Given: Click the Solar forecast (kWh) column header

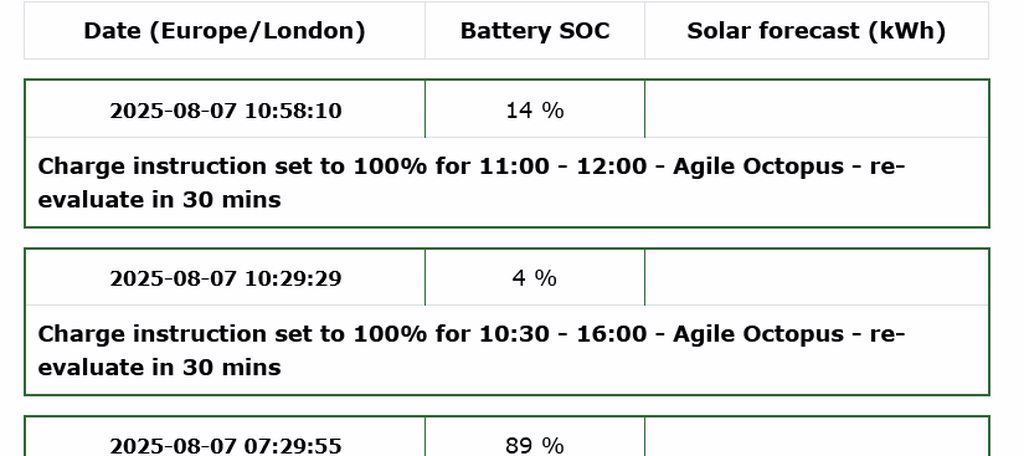Looking at the screenshot, I should point(816,31).
